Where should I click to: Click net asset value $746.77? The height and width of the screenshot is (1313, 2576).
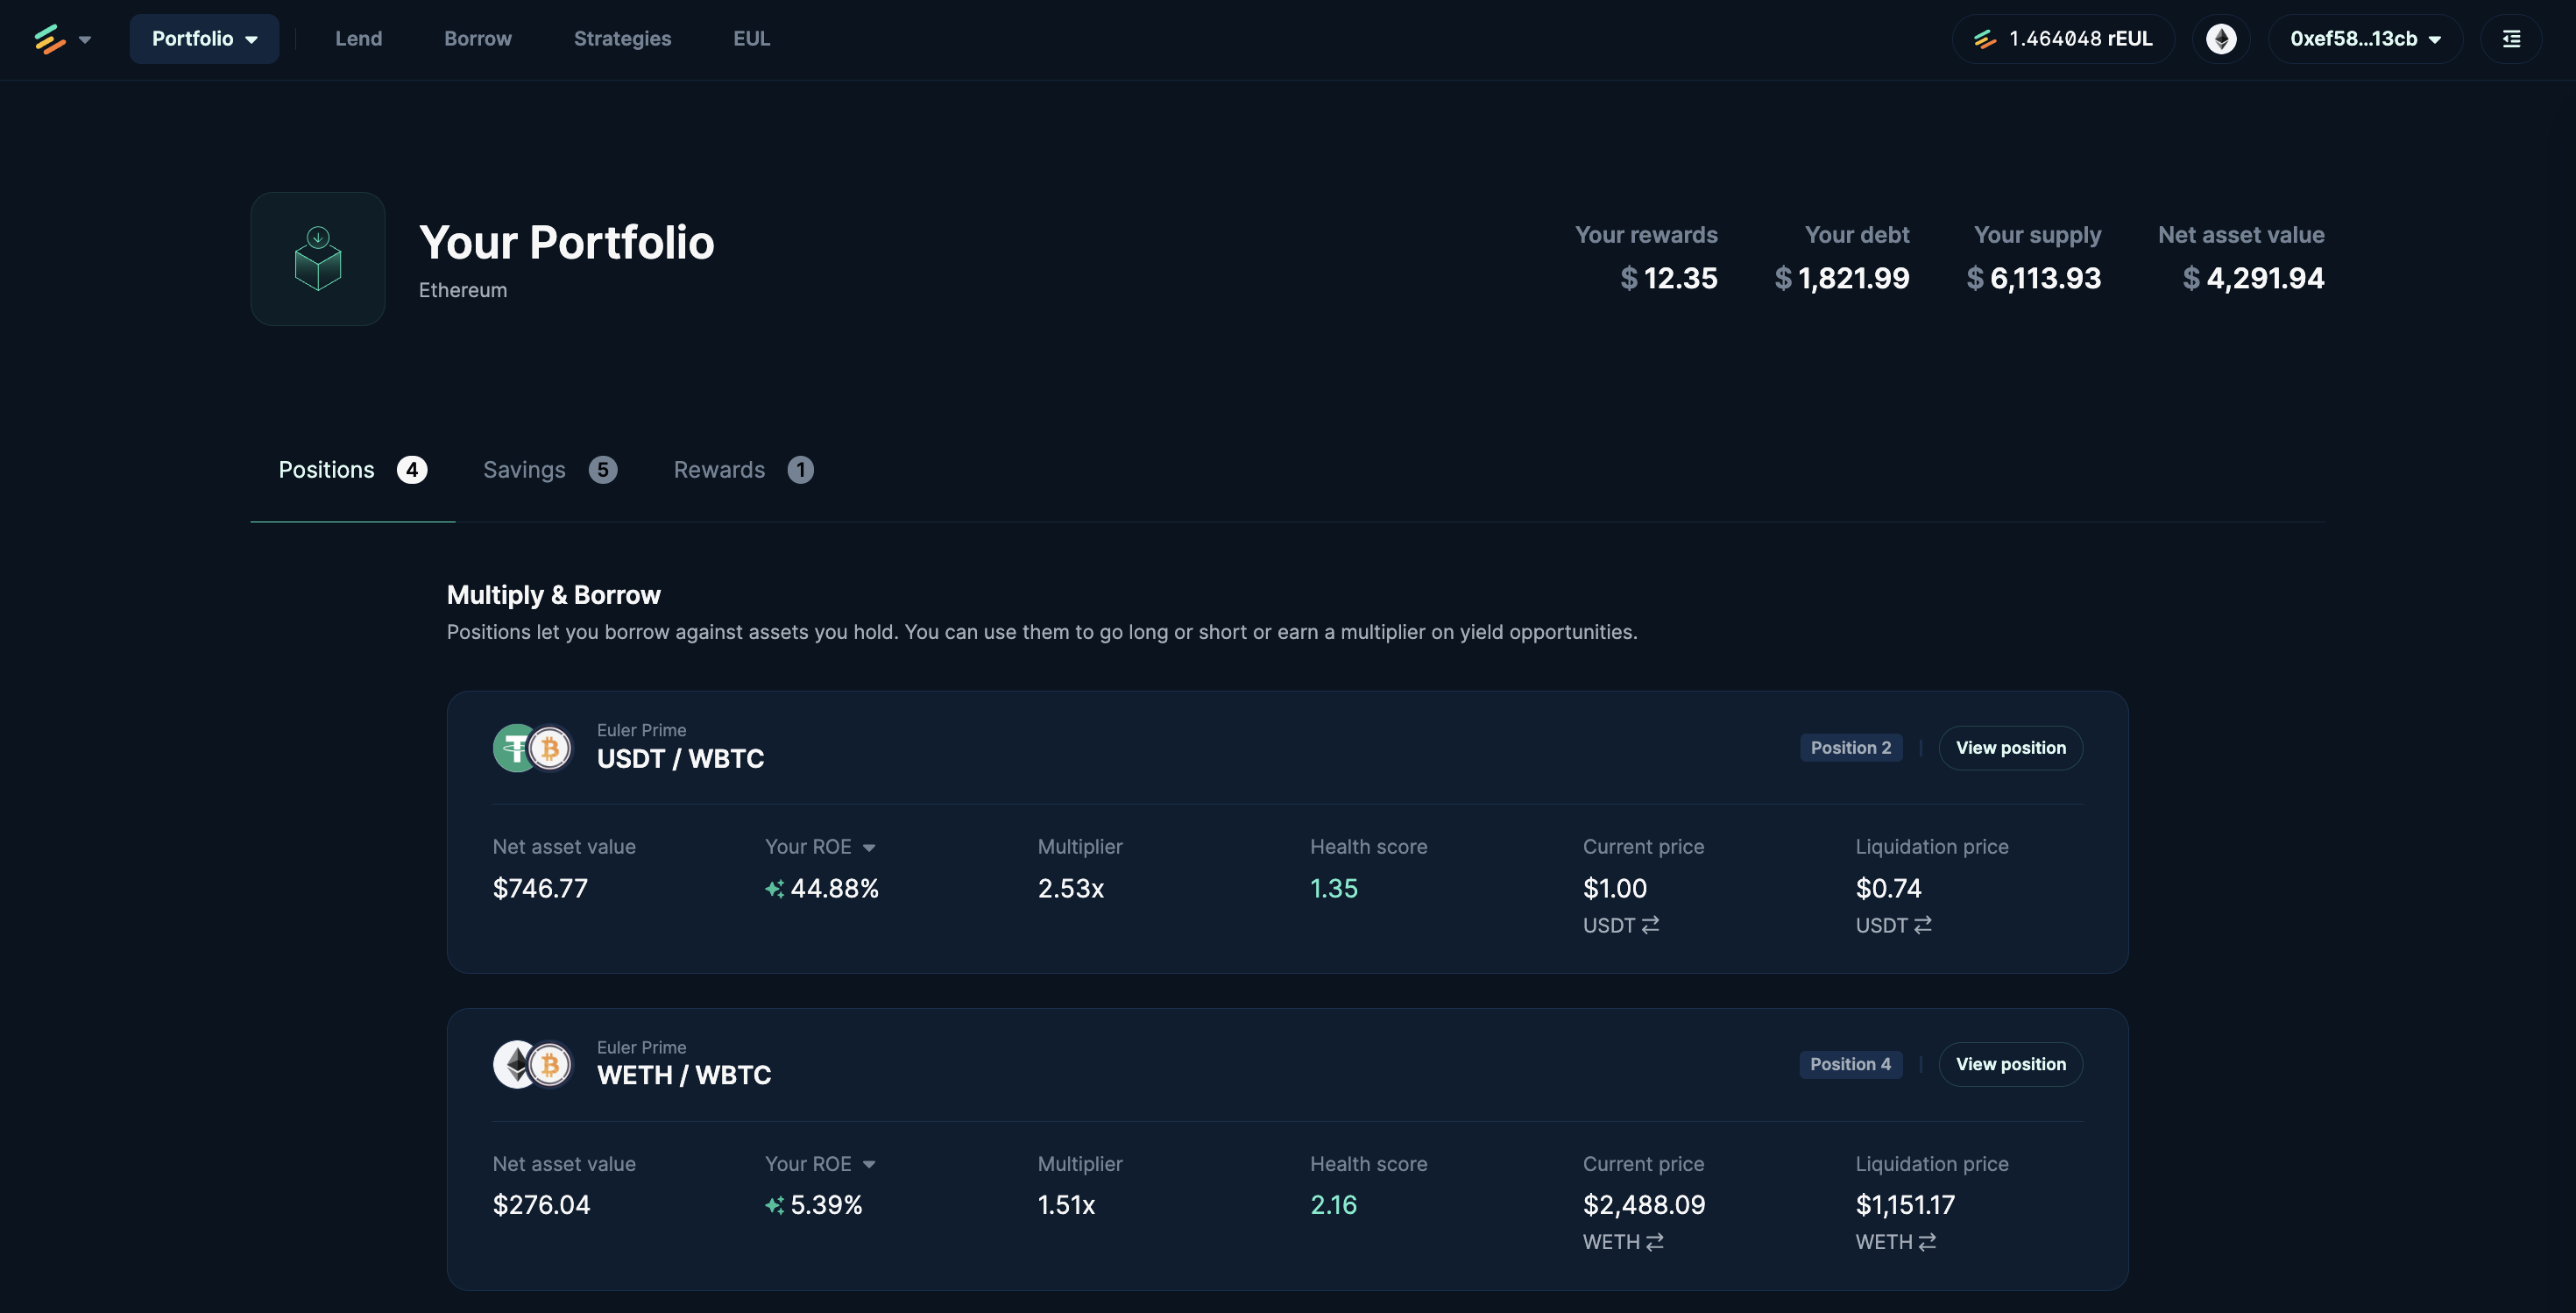point(540,889)
